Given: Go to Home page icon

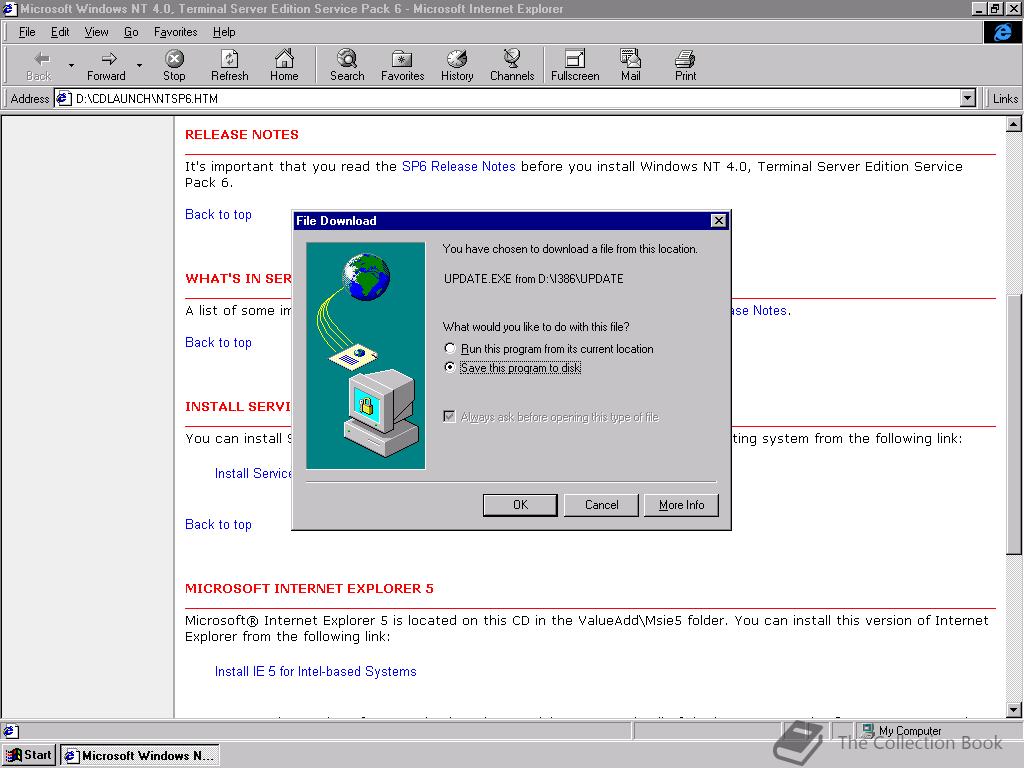Looking at the screenshot, I should (284, 65).
